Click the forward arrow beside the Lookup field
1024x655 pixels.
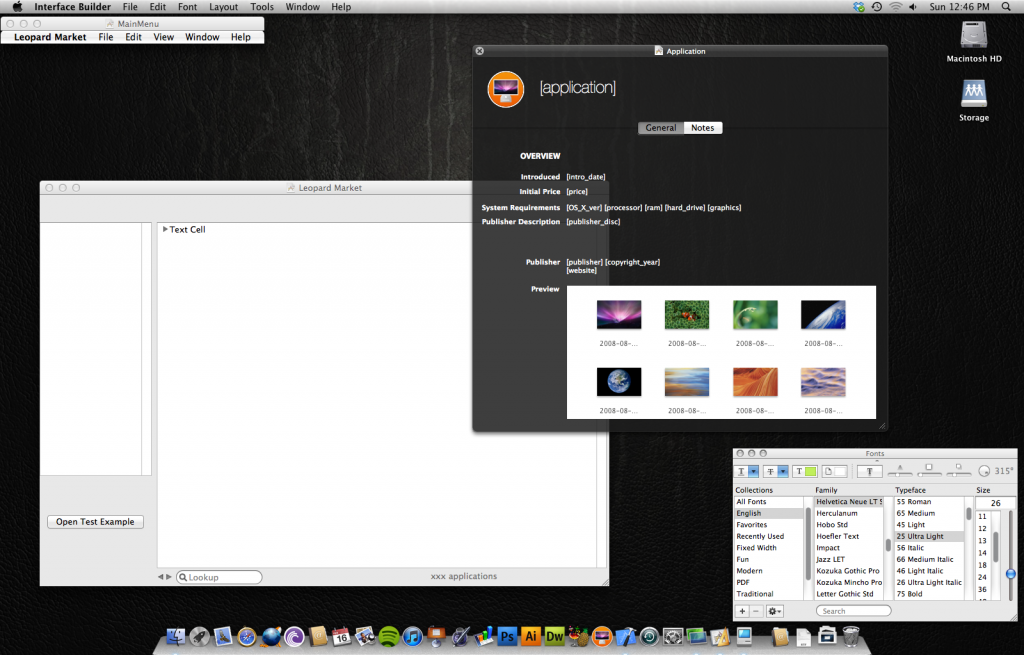pyautogui.click(x=168, y=577)
